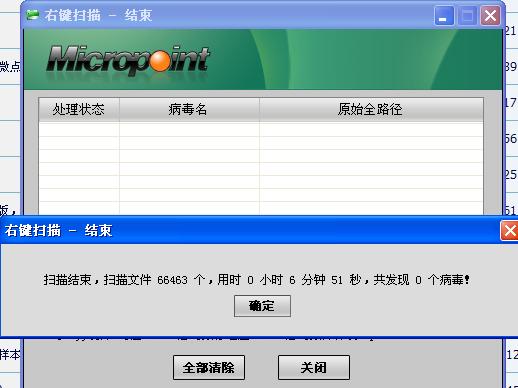Click the 关闭 button at the bottom
Viewport: 518px width, 388px height.
(x=314, y=367)
